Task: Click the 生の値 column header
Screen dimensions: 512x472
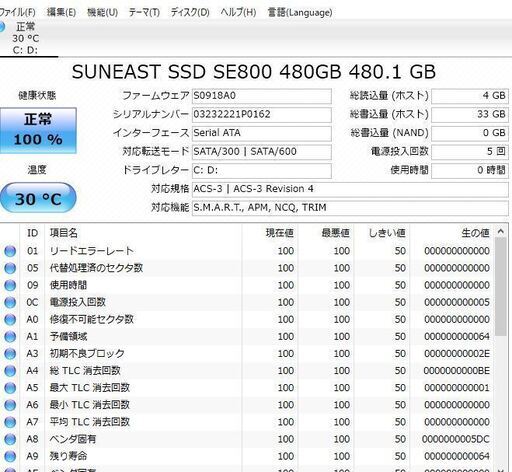Action: click(x=452, y=233)
